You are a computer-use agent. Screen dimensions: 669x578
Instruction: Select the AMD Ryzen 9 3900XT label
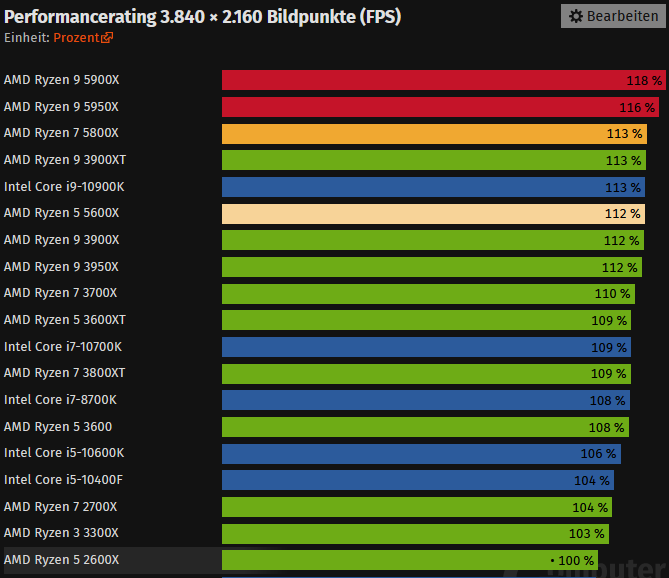point(65,160)
